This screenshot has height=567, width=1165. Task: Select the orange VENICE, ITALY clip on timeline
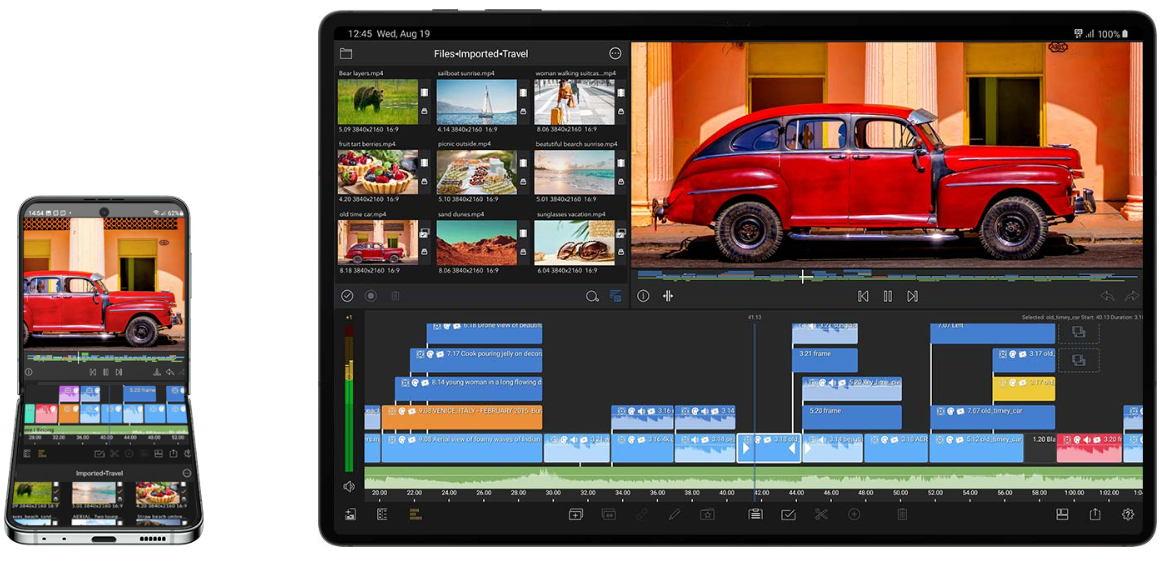click(x=461, y=417)
